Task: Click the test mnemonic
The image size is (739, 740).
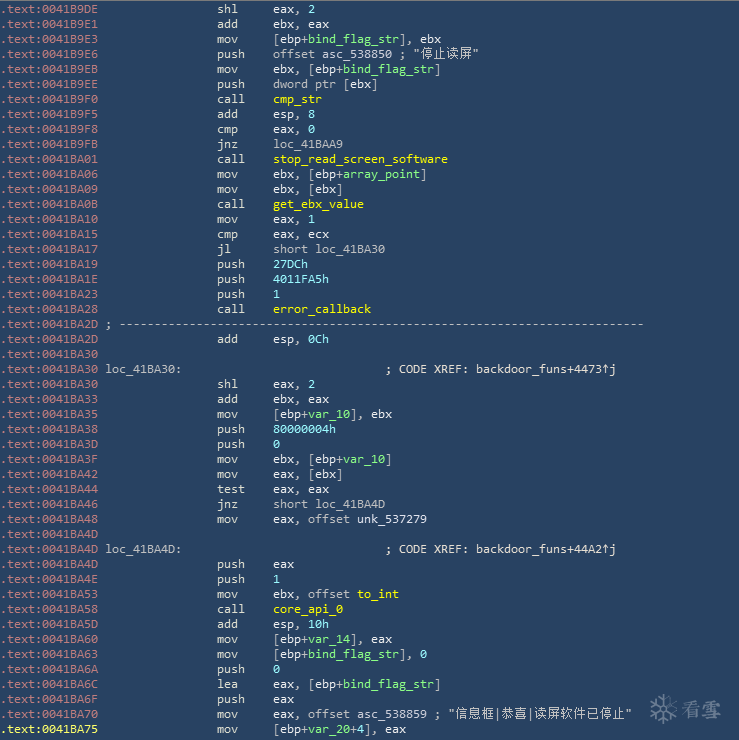Action: coord(231,489)
